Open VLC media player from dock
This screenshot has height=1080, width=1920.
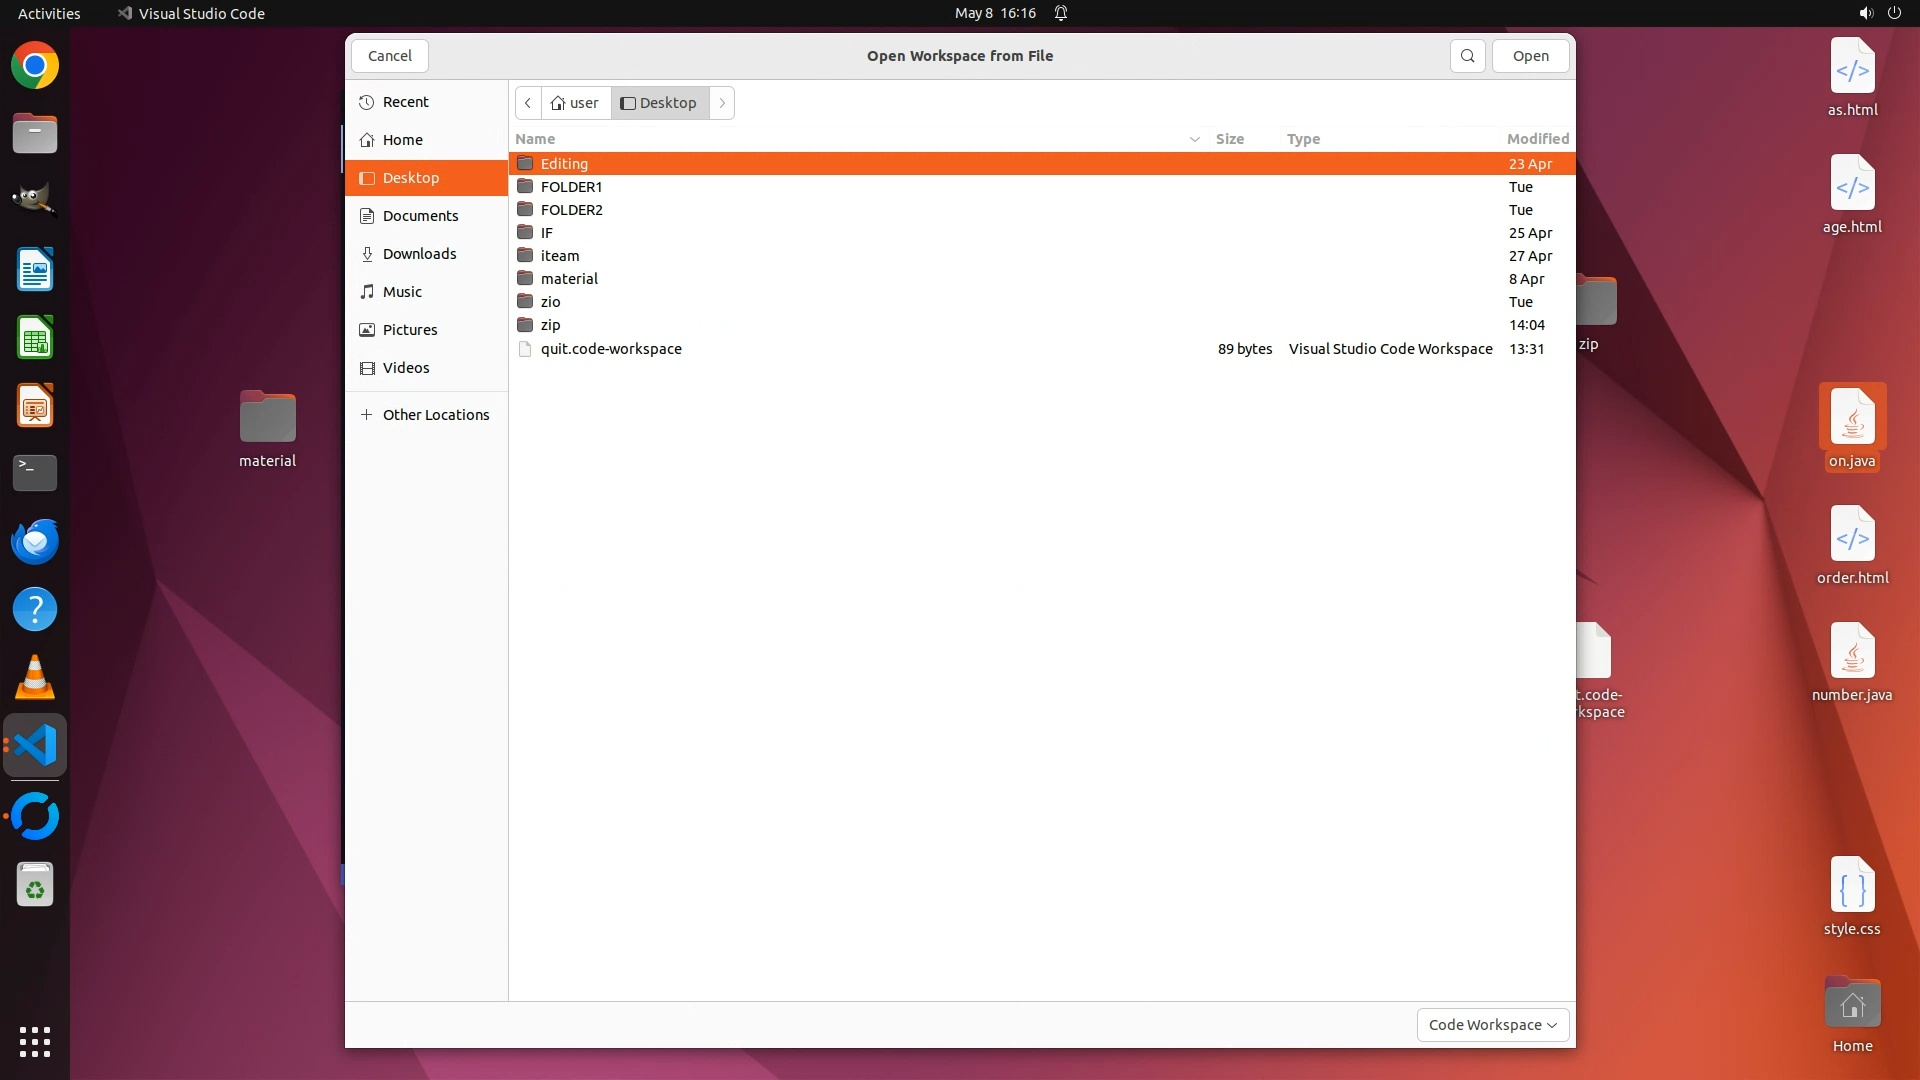click(35, 678)
